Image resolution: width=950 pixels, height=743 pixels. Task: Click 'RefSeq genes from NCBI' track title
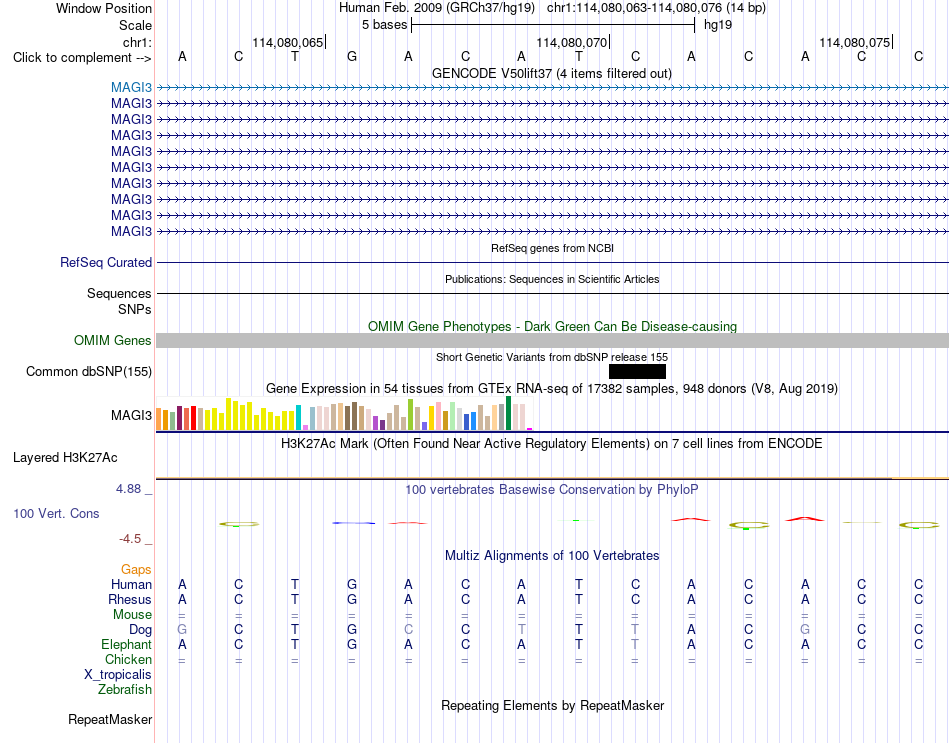click(x=552, y=248)
